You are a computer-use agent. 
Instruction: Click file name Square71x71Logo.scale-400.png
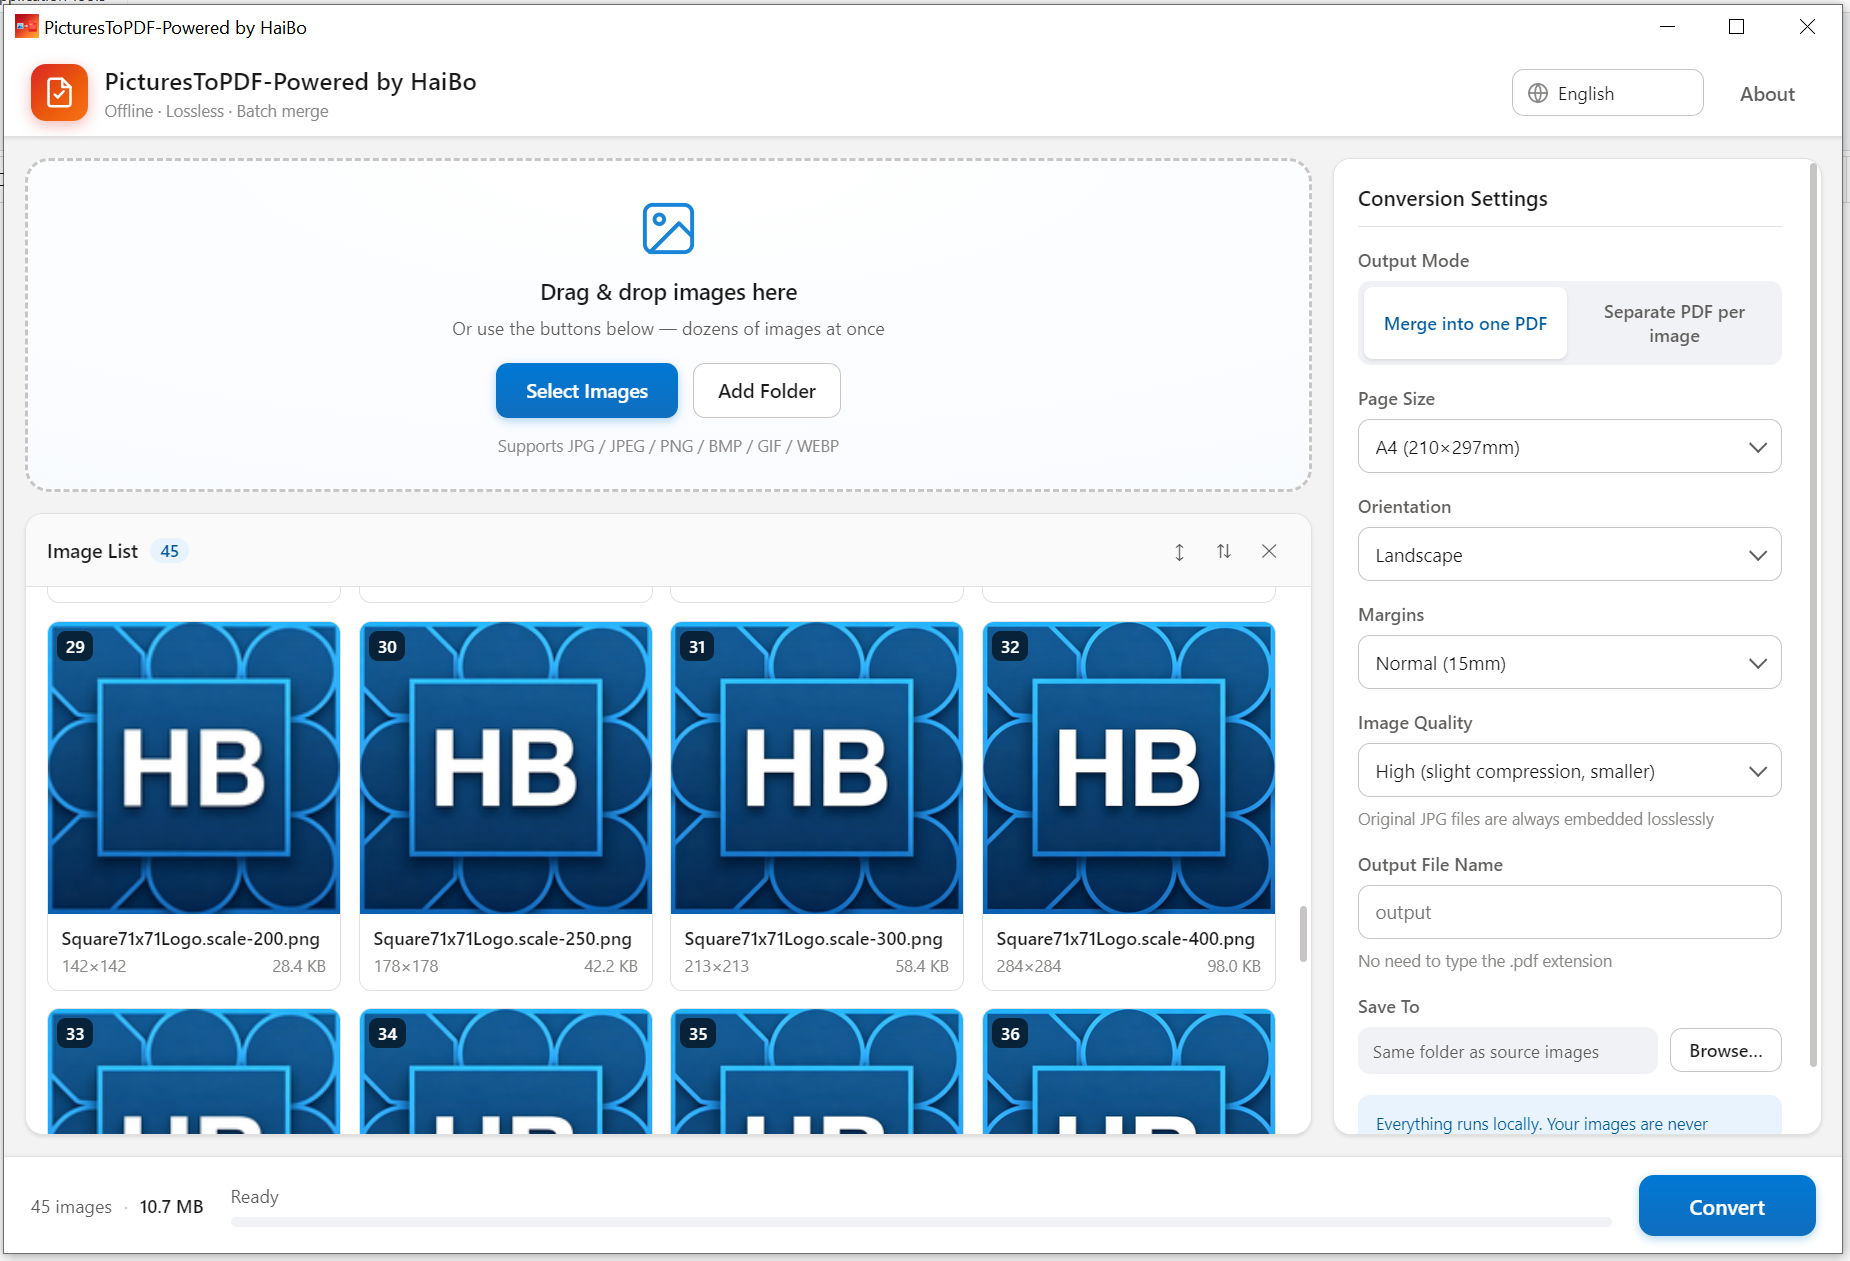pyautogui.click(x=1126, y=939)
